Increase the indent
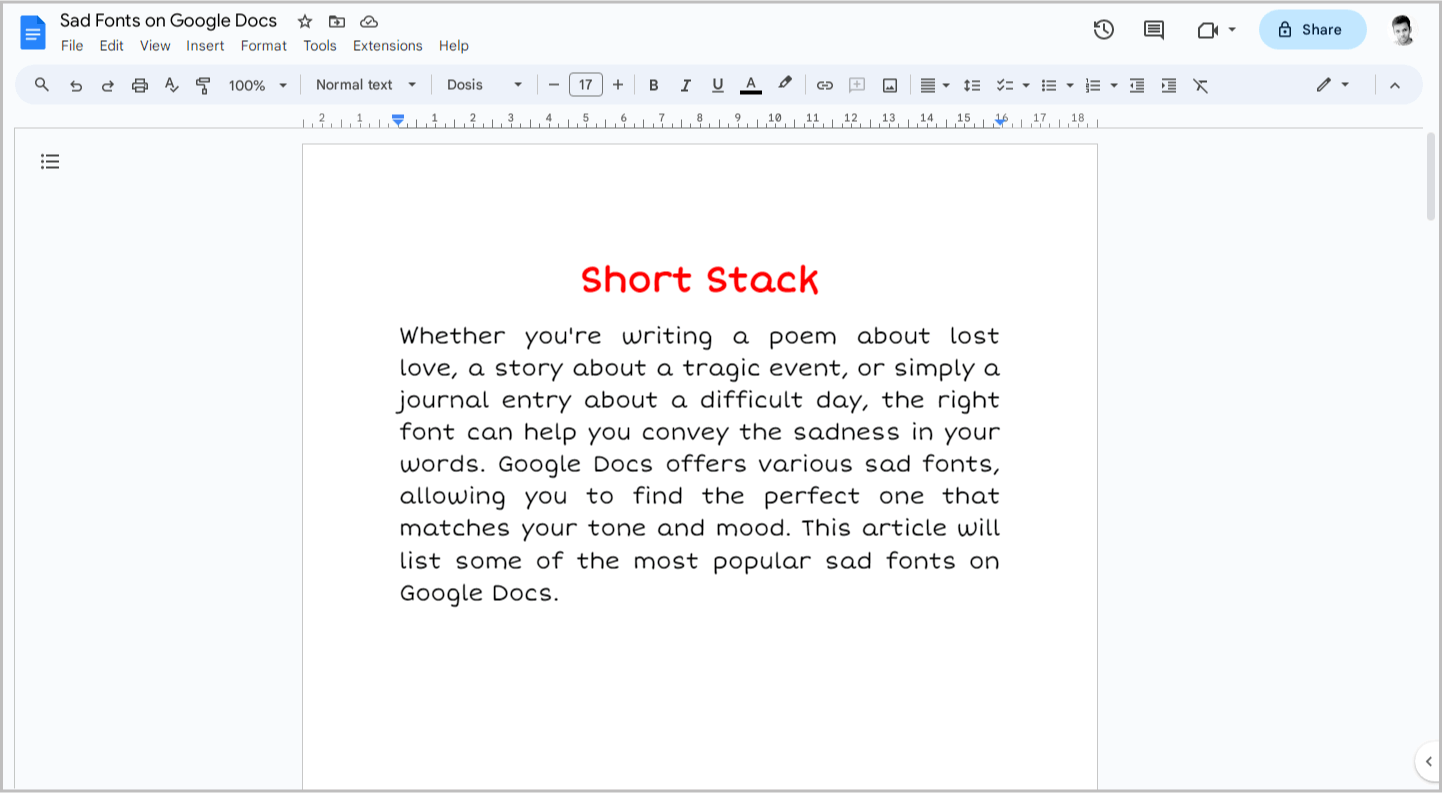This screenshot has width=1442, height=793. pyautogui.click(x=1169, y=86)
